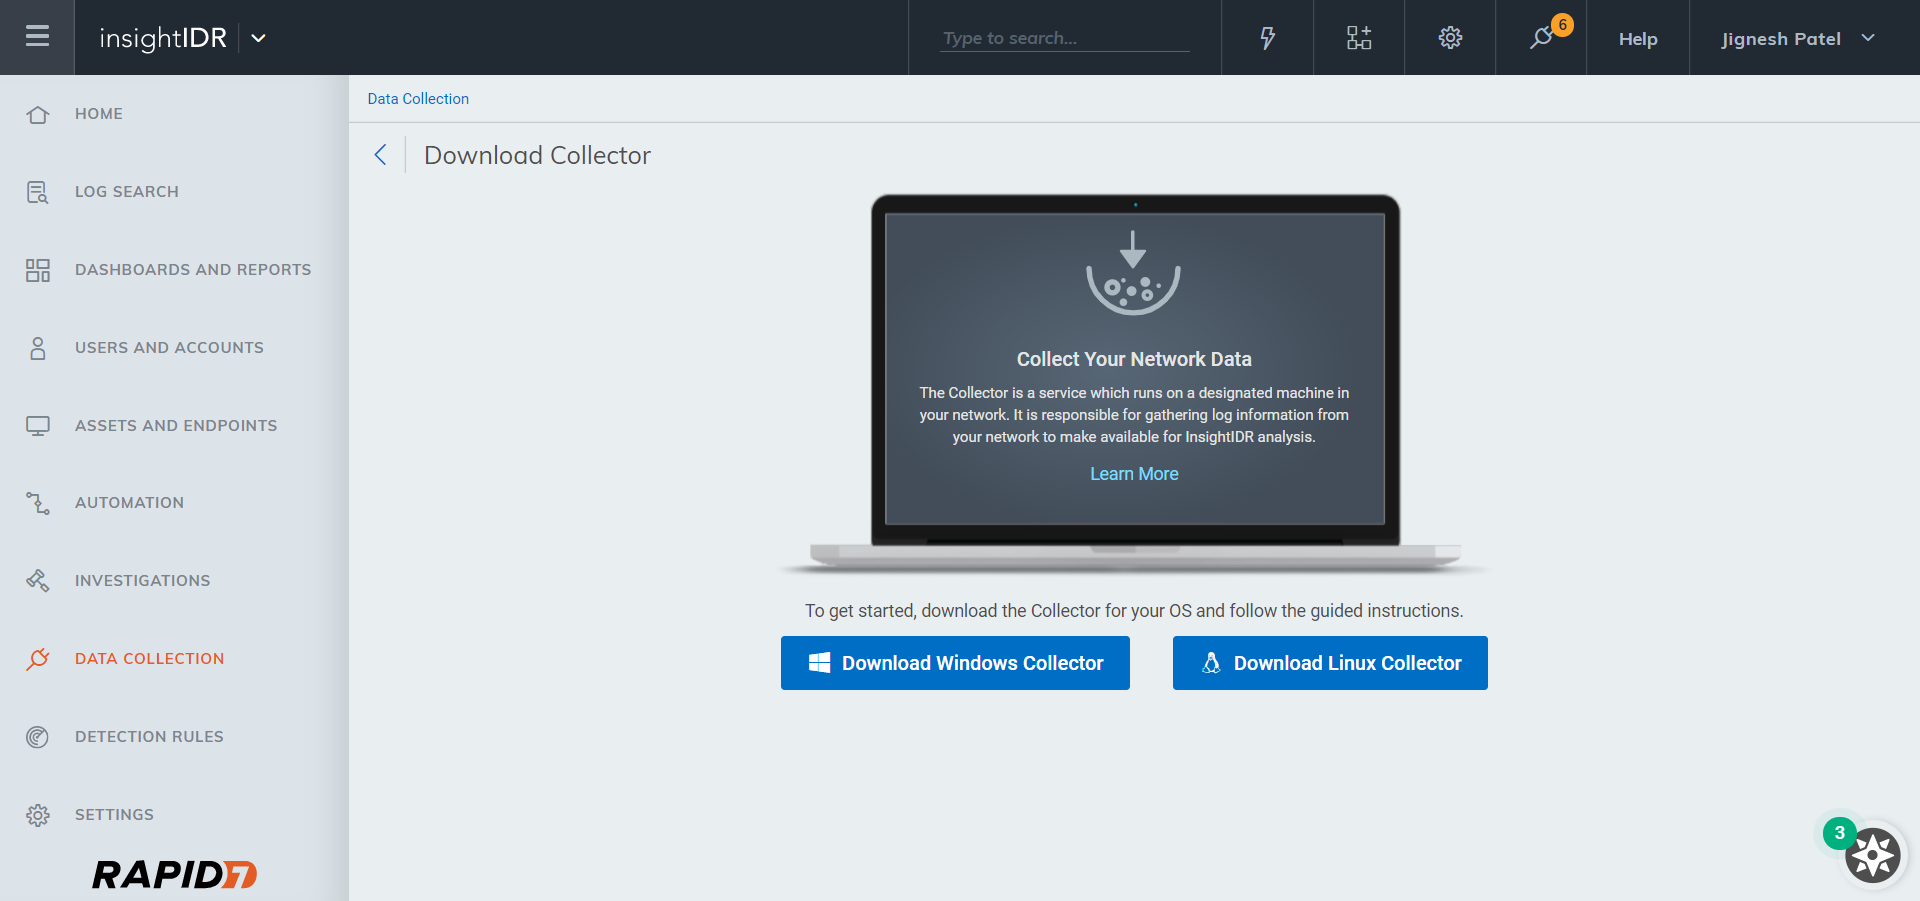
Task: Click the add data source icon in top bar
Action: (x=1358, y=37)
